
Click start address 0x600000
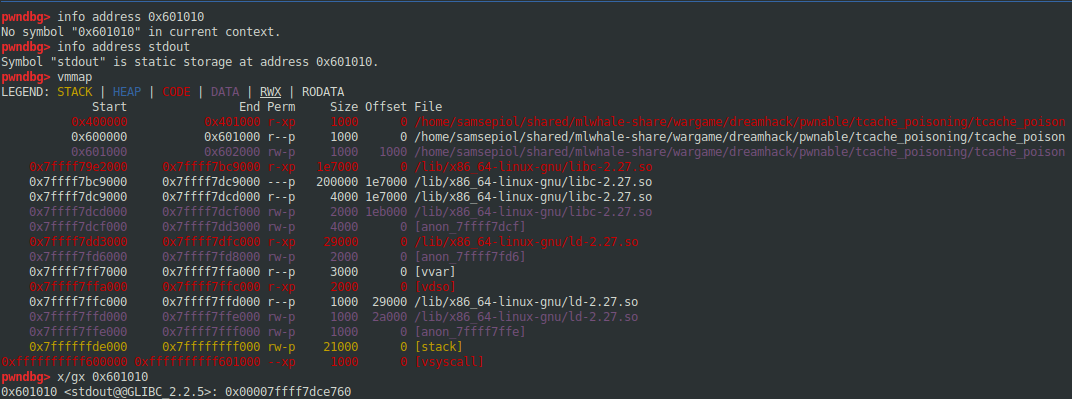coord(99,137)
